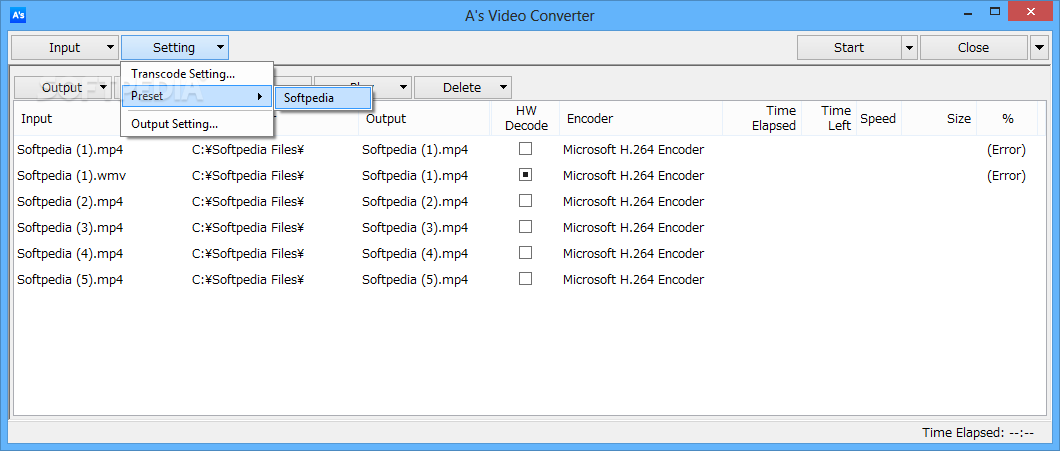Click output name Softpedia (3).mp4
Image resolution: width=1060 pixels, height=451 pixels.
[x=415, y=228]
